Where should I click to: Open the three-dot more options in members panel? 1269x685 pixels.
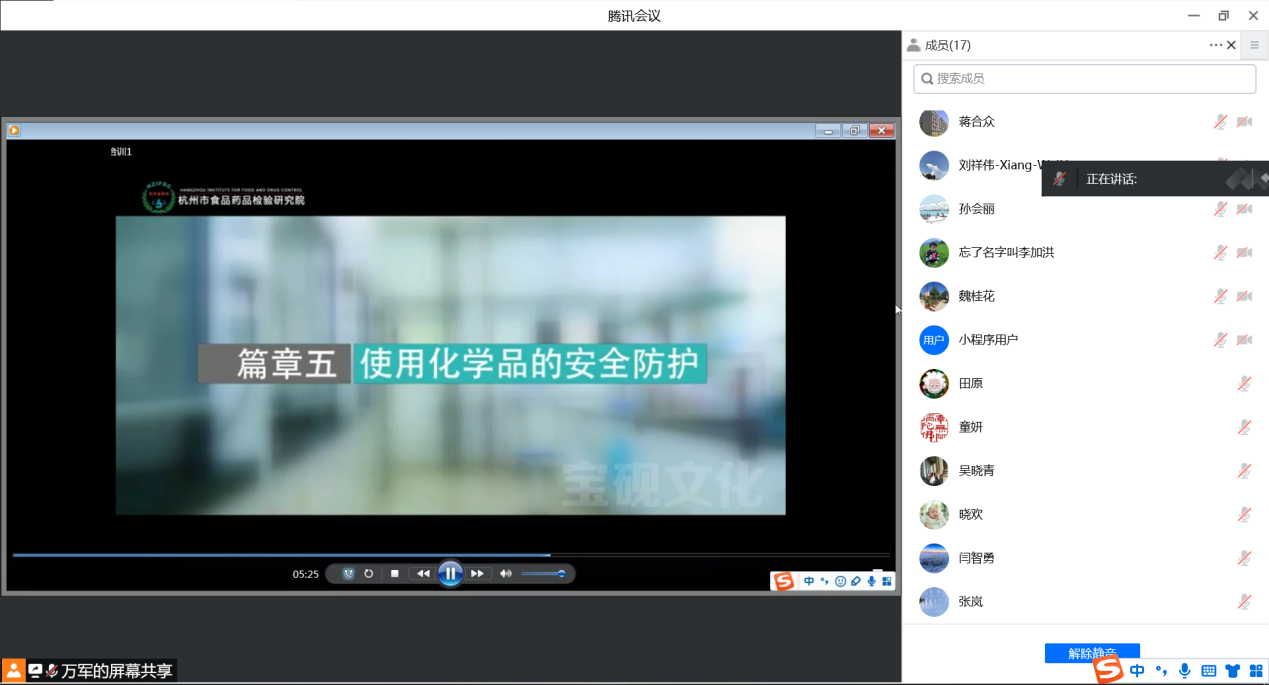point(1215,45)
